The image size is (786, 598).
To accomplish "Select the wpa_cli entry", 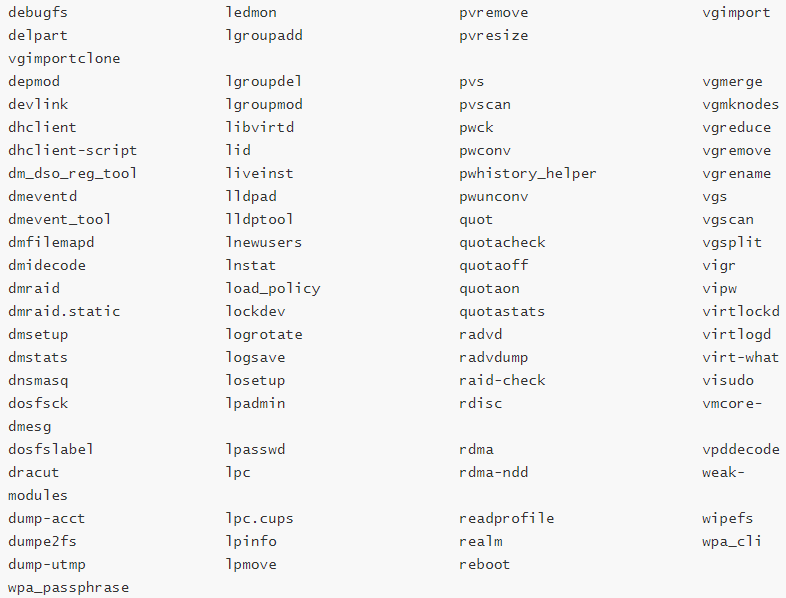I will (x=732, y=541).
